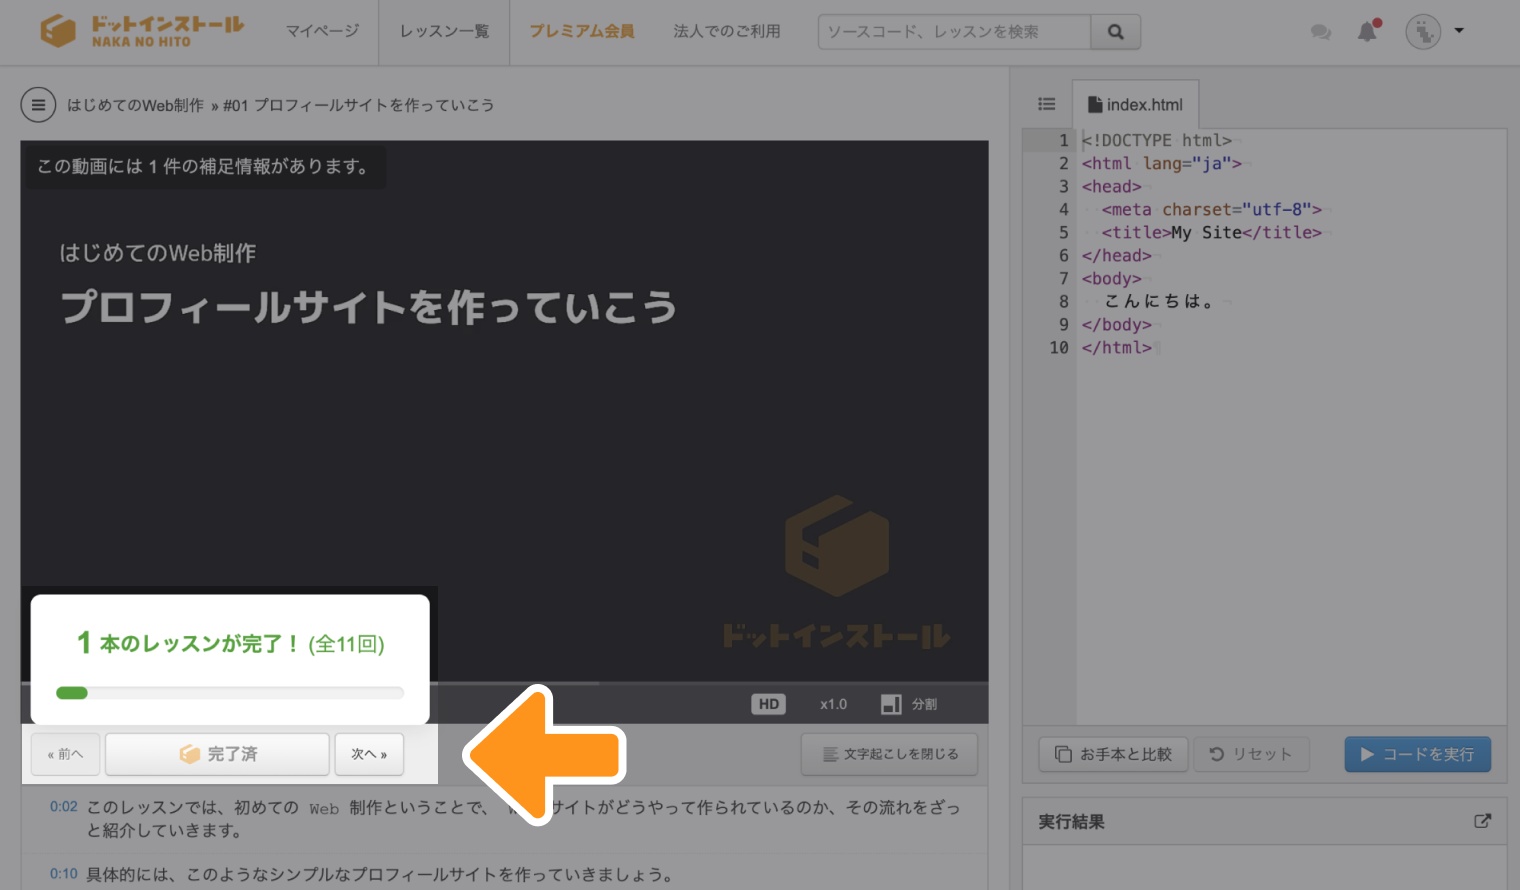The image size is (1520, 890).
Task: Click the はじめてのWeb制作 breadcrumb link
Action: click(x=135, y=105)
